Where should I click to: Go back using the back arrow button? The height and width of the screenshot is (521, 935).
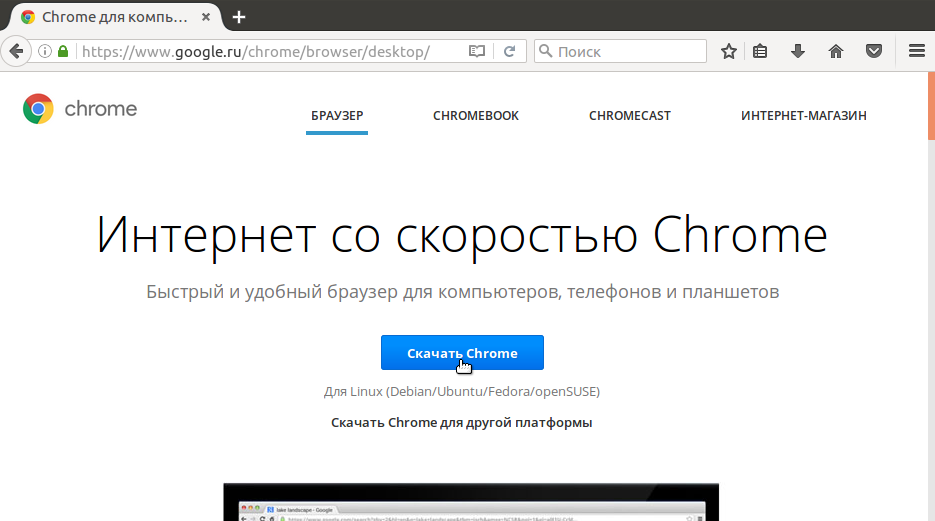coord(16,51)
